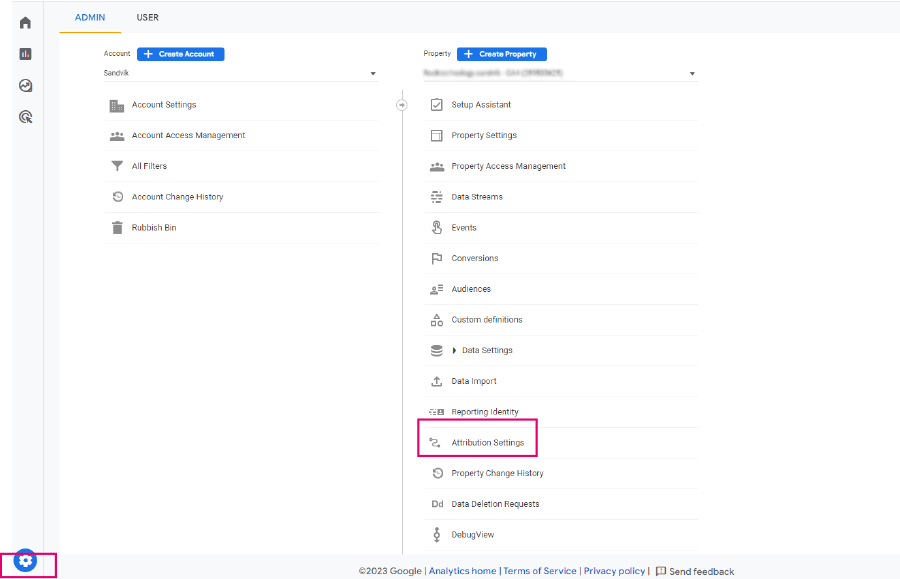Click the Account Change History clock icon
This screenshot has width=900, height=579.
point(118,197)
